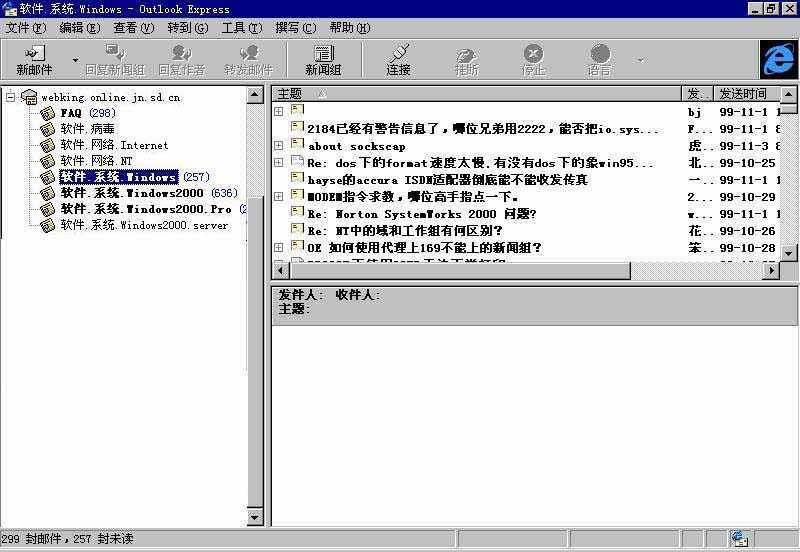Click the New Mail (新邮件) toolbar icon
Image resolution: width=800 pixels, height=552 pixels.
click(x=34, y=53)
